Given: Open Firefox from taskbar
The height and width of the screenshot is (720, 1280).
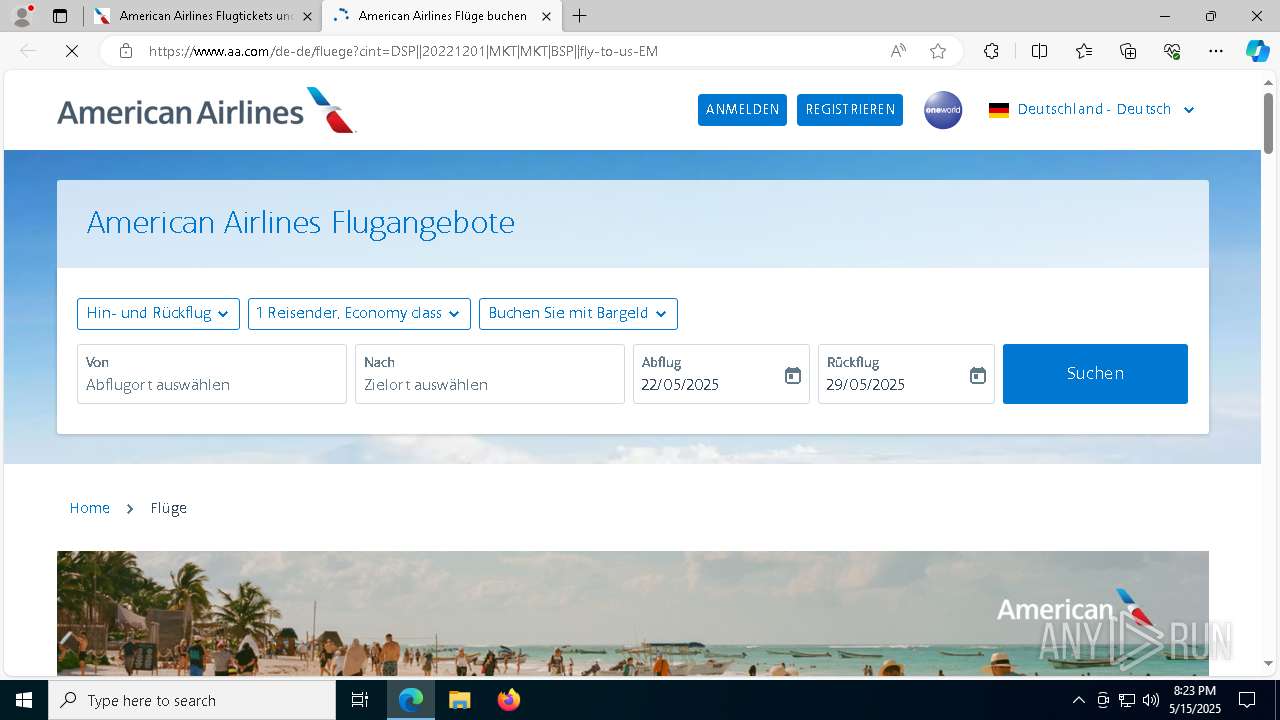Looking at the screenshot, I should (x=509, y=700).
